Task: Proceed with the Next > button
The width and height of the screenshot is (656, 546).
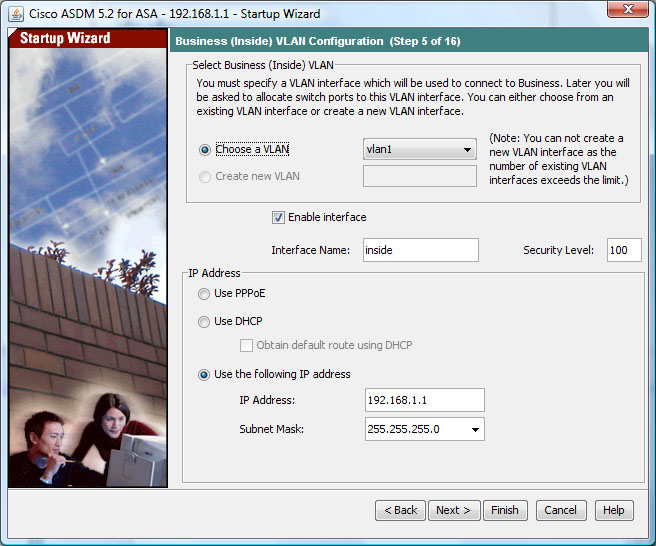Action: [x=454, y=510]
